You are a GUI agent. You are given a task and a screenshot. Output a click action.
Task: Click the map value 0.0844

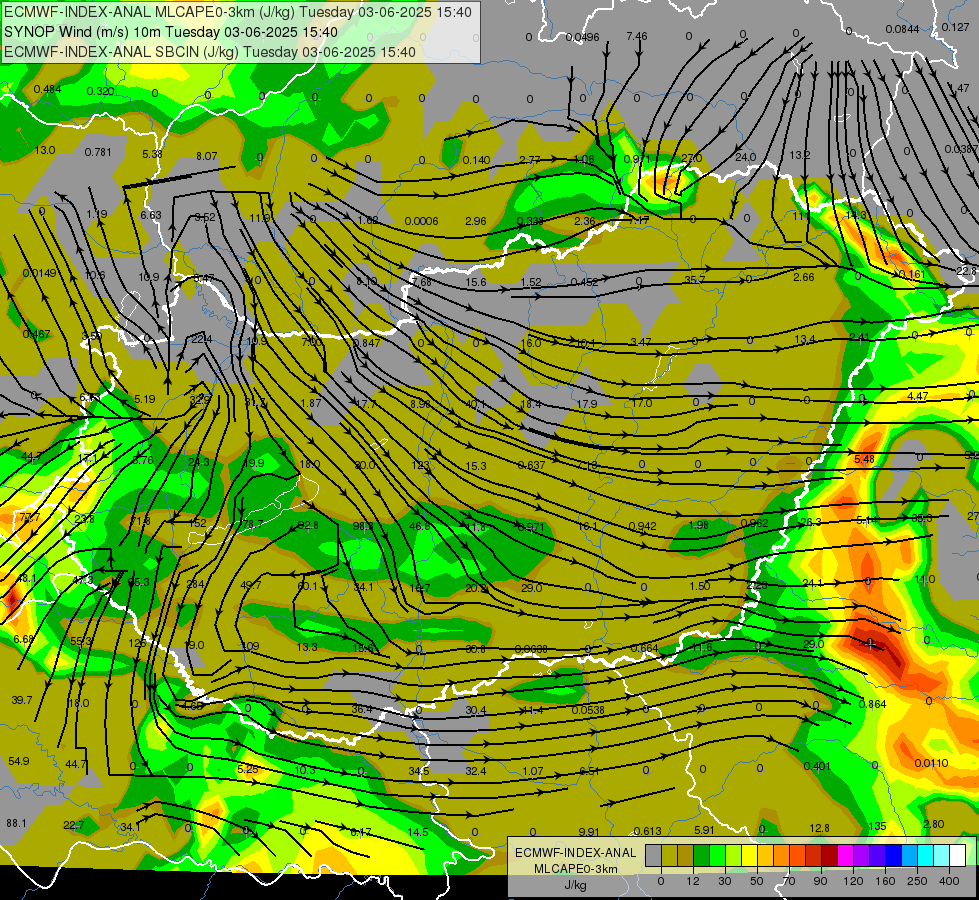902,29
